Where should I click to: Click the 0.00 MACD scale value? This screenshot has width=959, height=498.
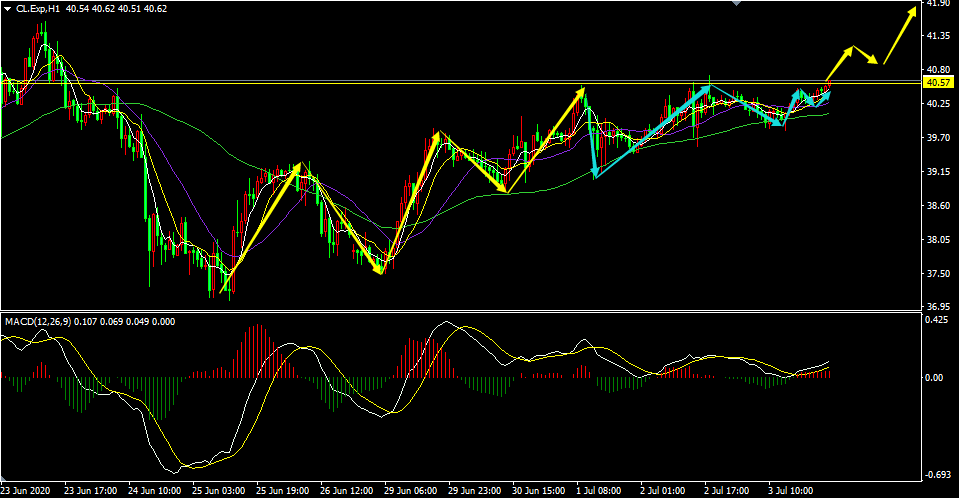[934, 378]
